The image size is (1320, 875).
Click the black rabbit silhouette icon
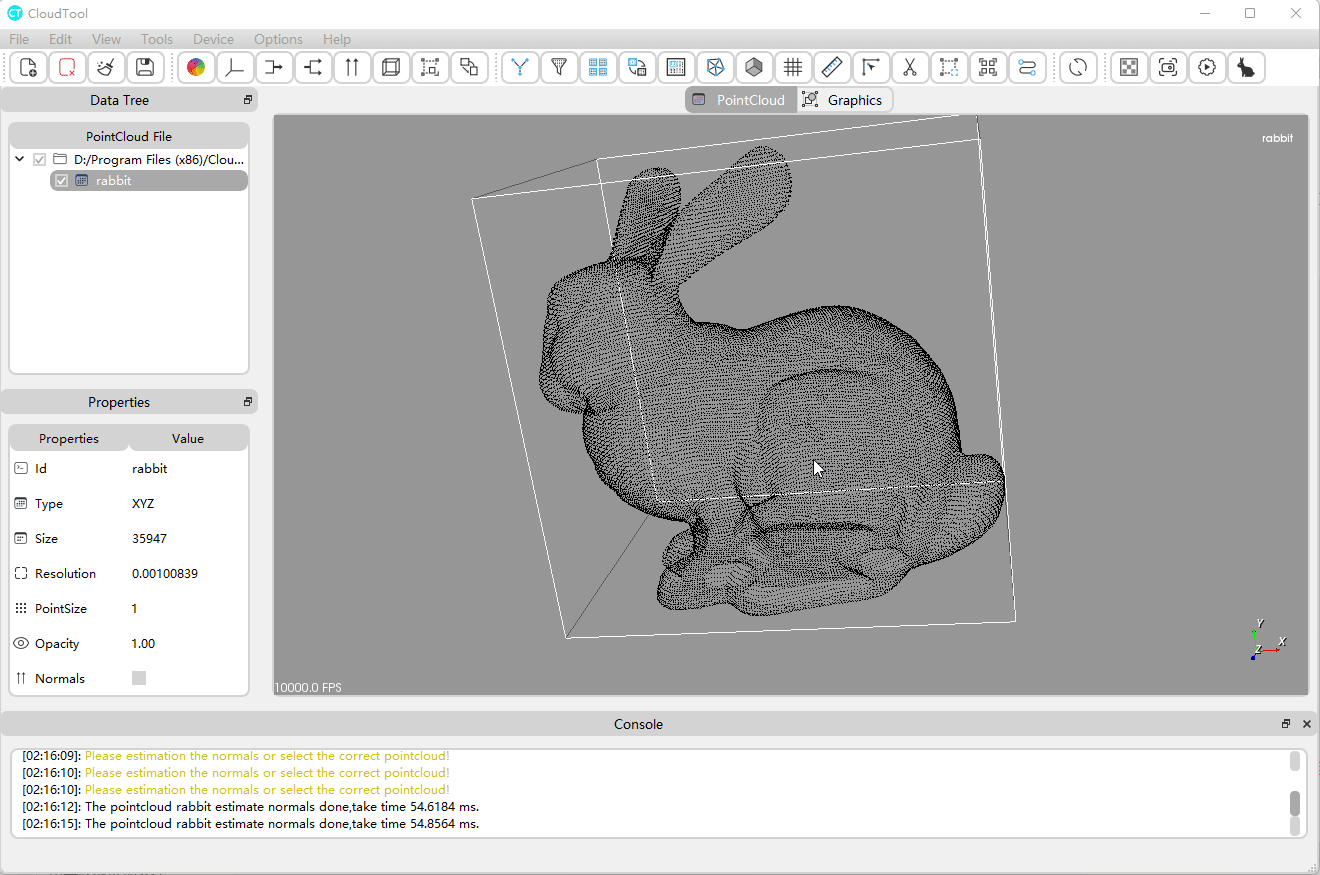coord(1246,68)
